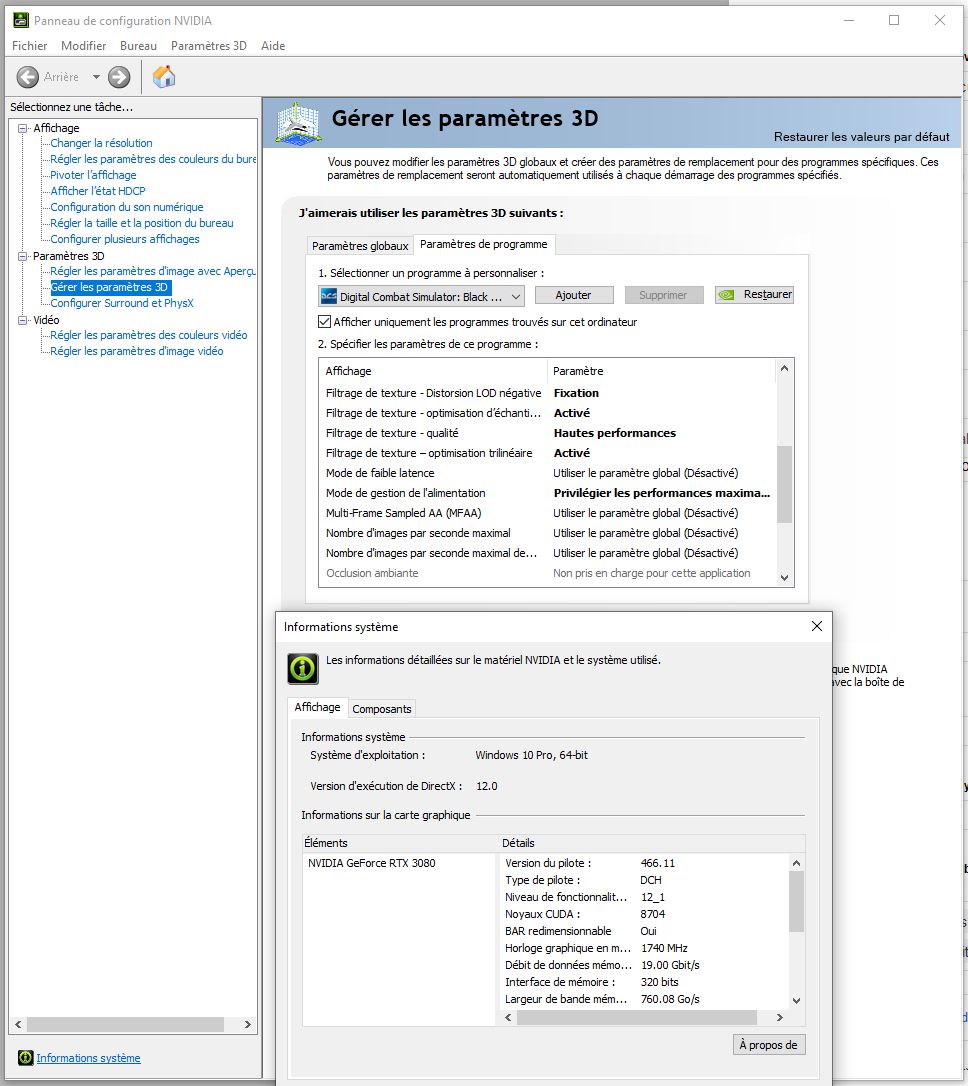Click the 'Noyaux CUDA' detail row

[x=644, y=914]
